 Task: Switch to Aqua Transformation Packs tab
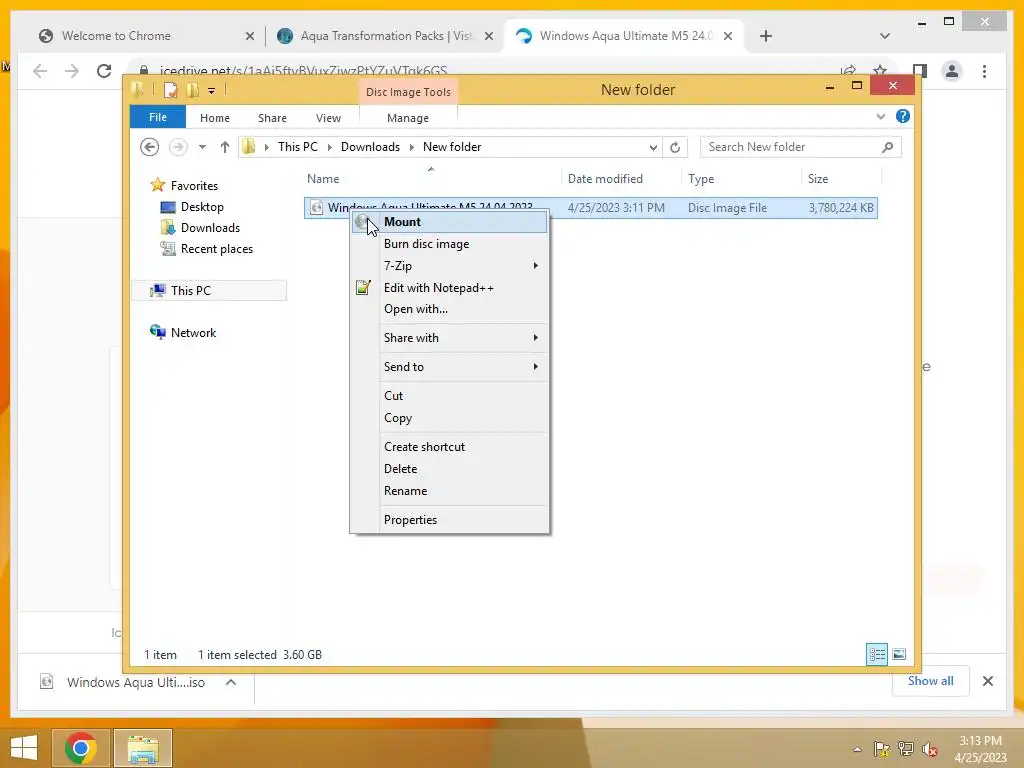pyautogui.click(x=385, y=36)
